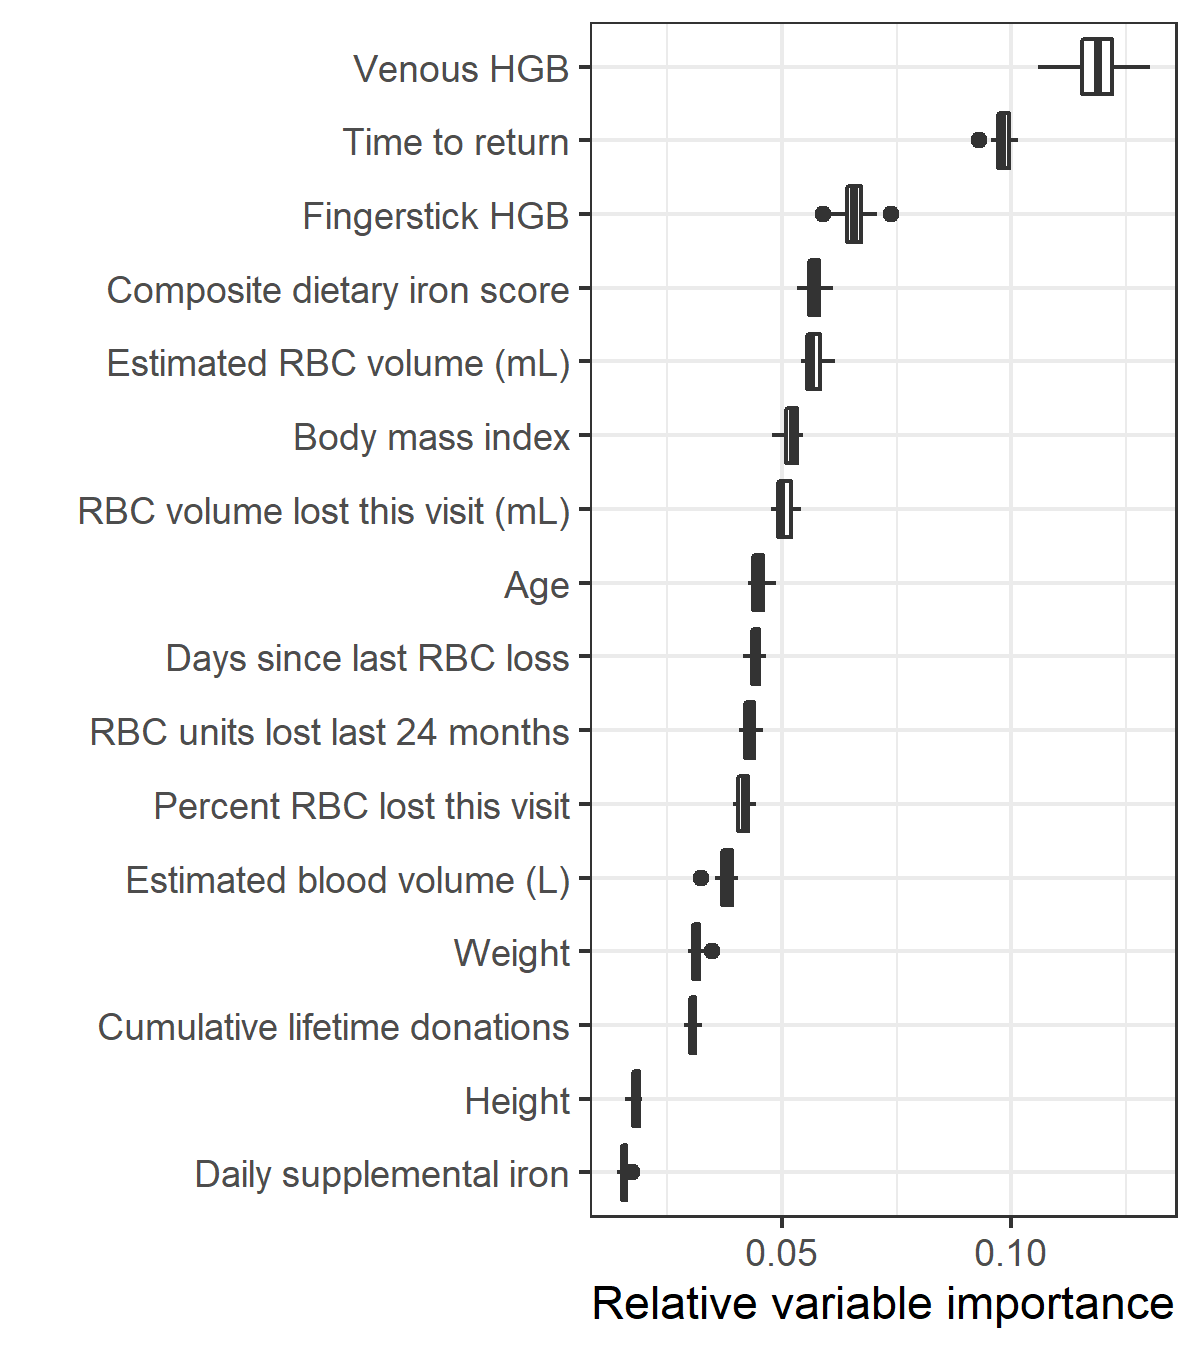Select the Fingerstick HGB box
The width and height of the screenshot is (1200, 1350).
(x=853, y=214)
